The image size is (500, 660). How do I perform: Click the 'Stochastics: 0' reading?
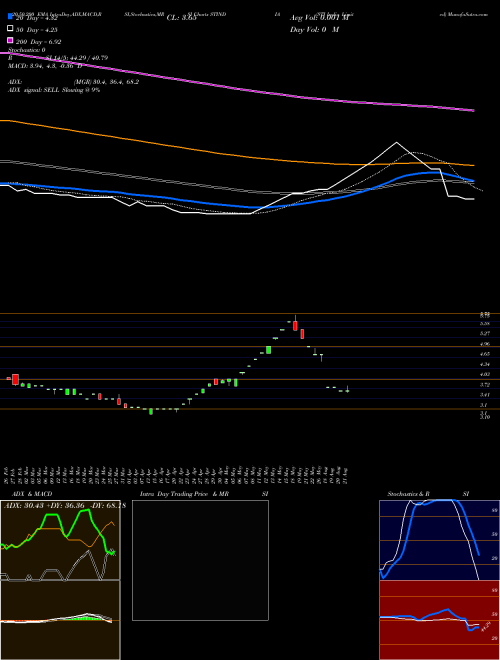[27, 50]
